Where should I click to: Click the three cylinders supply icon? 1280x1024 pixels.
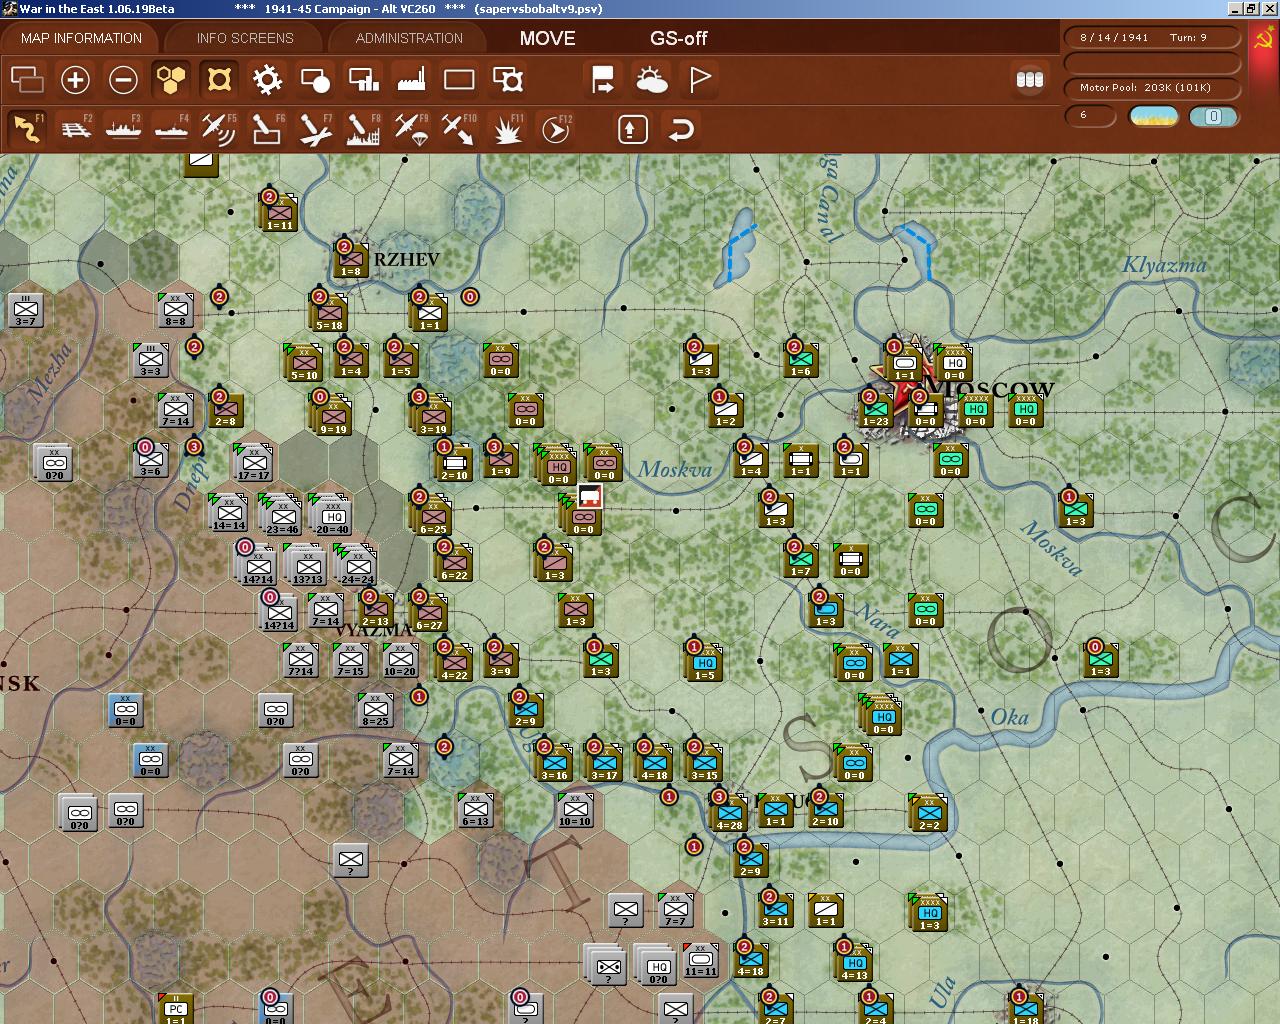click(x=1029, y=79)
